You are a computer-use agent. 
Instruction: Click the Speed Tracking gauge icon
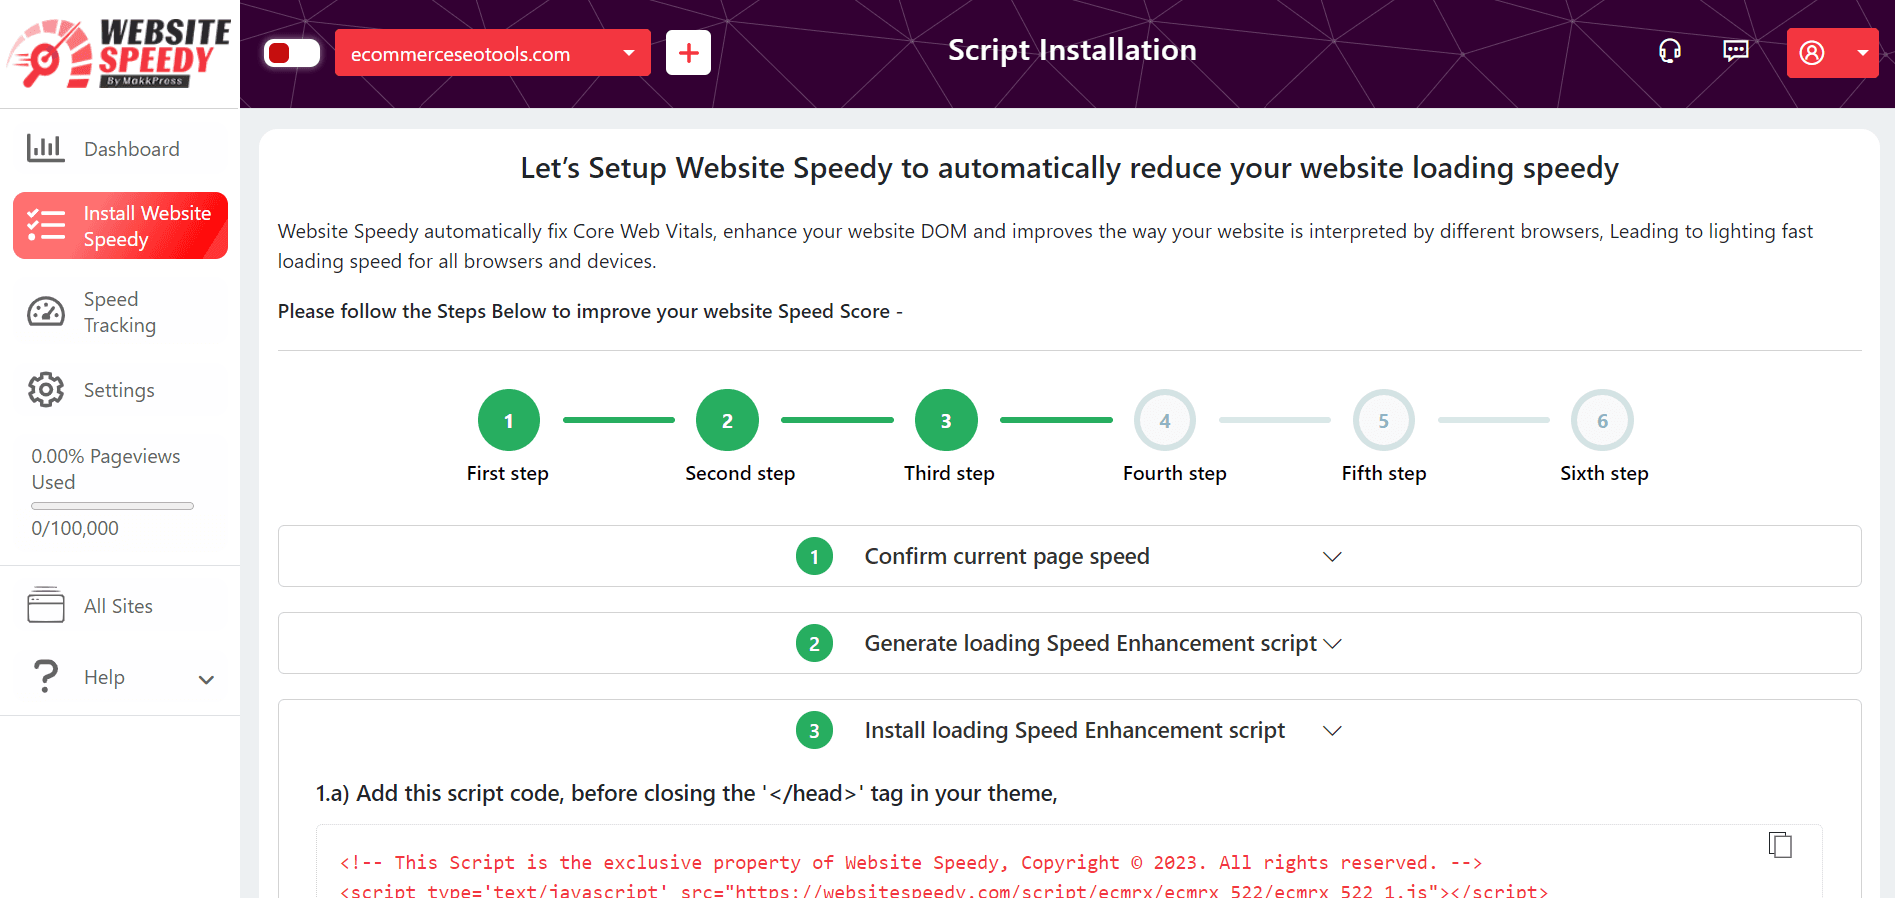pyautogui.click(x=46, y=312)
